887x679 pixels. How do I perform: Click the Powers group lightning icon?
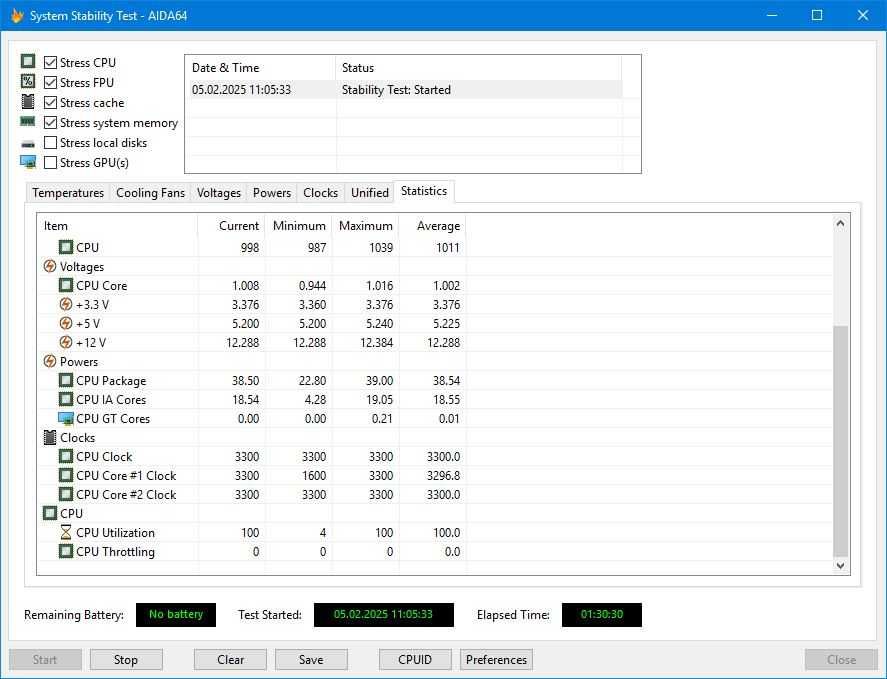point(50,362)
